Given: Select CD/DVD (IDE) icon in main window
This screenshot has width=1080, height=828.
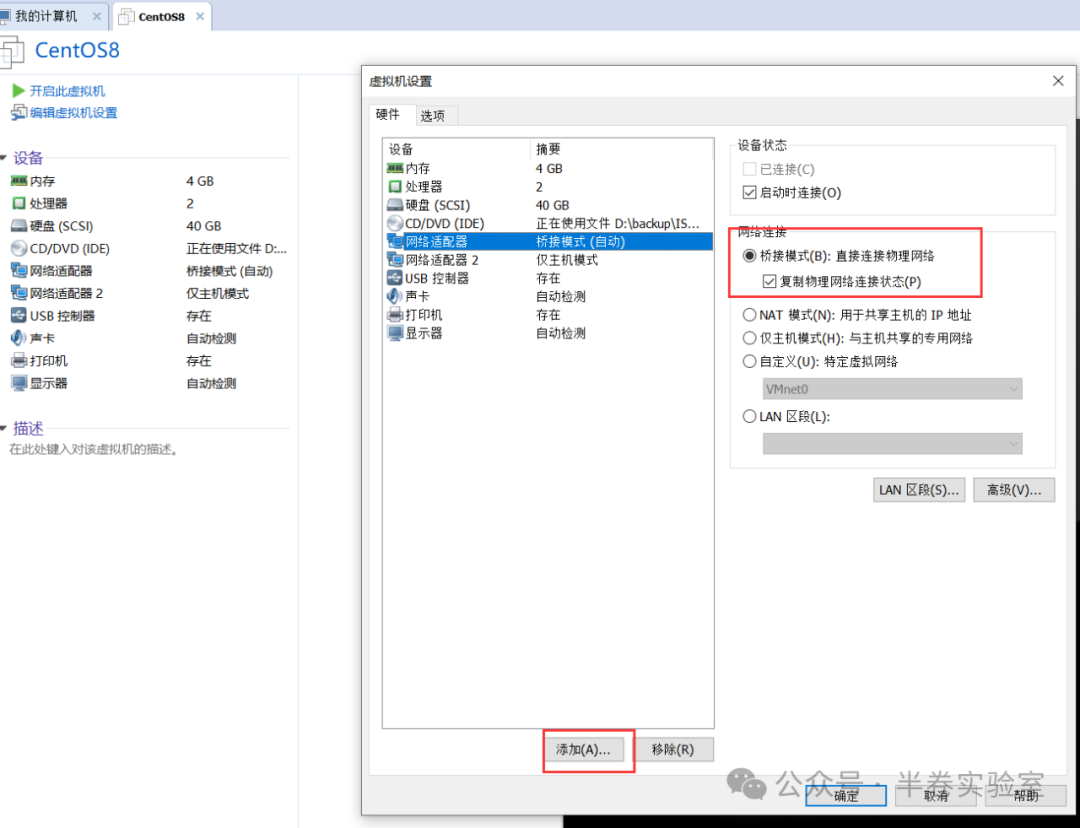Looking at the screenshot, I should [19, 248].
